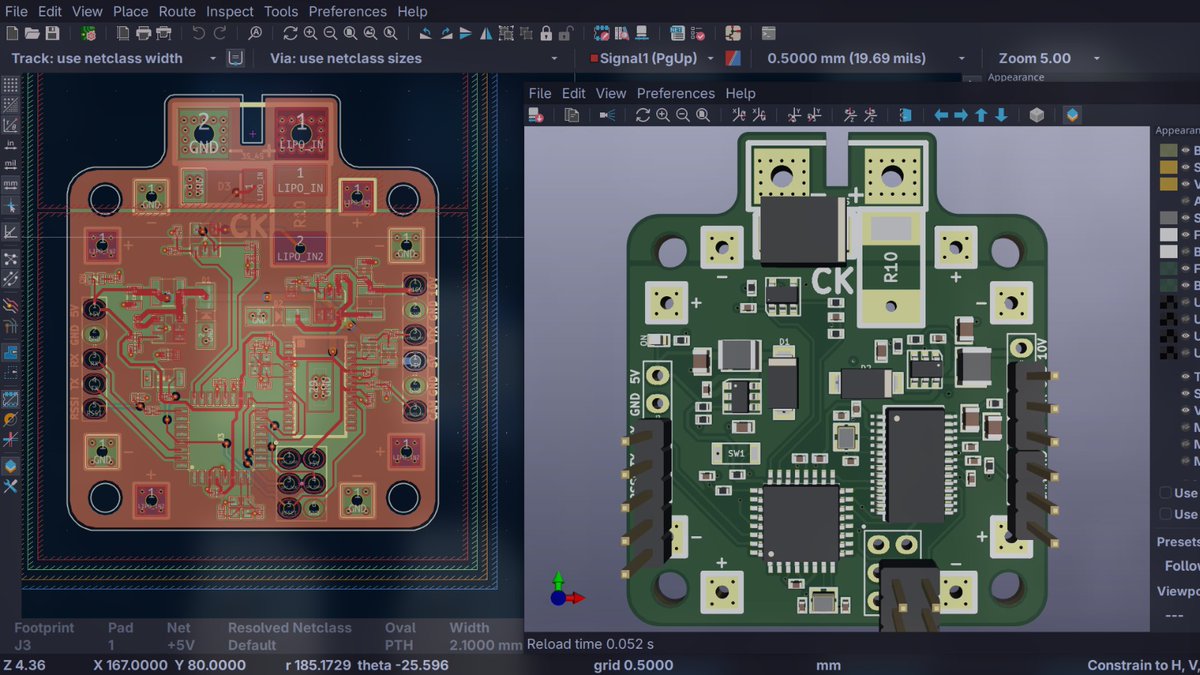Create a new board with the New icon

click(12, 33)
